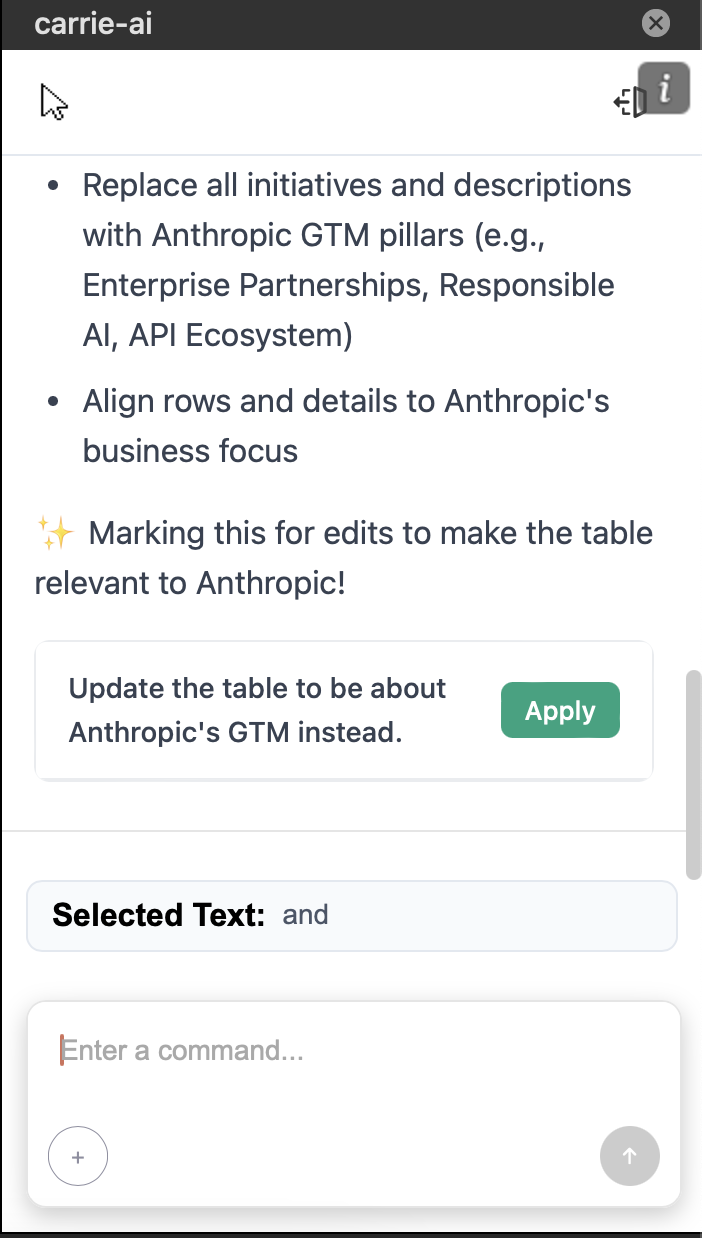Click the selected word "and"

305,915
